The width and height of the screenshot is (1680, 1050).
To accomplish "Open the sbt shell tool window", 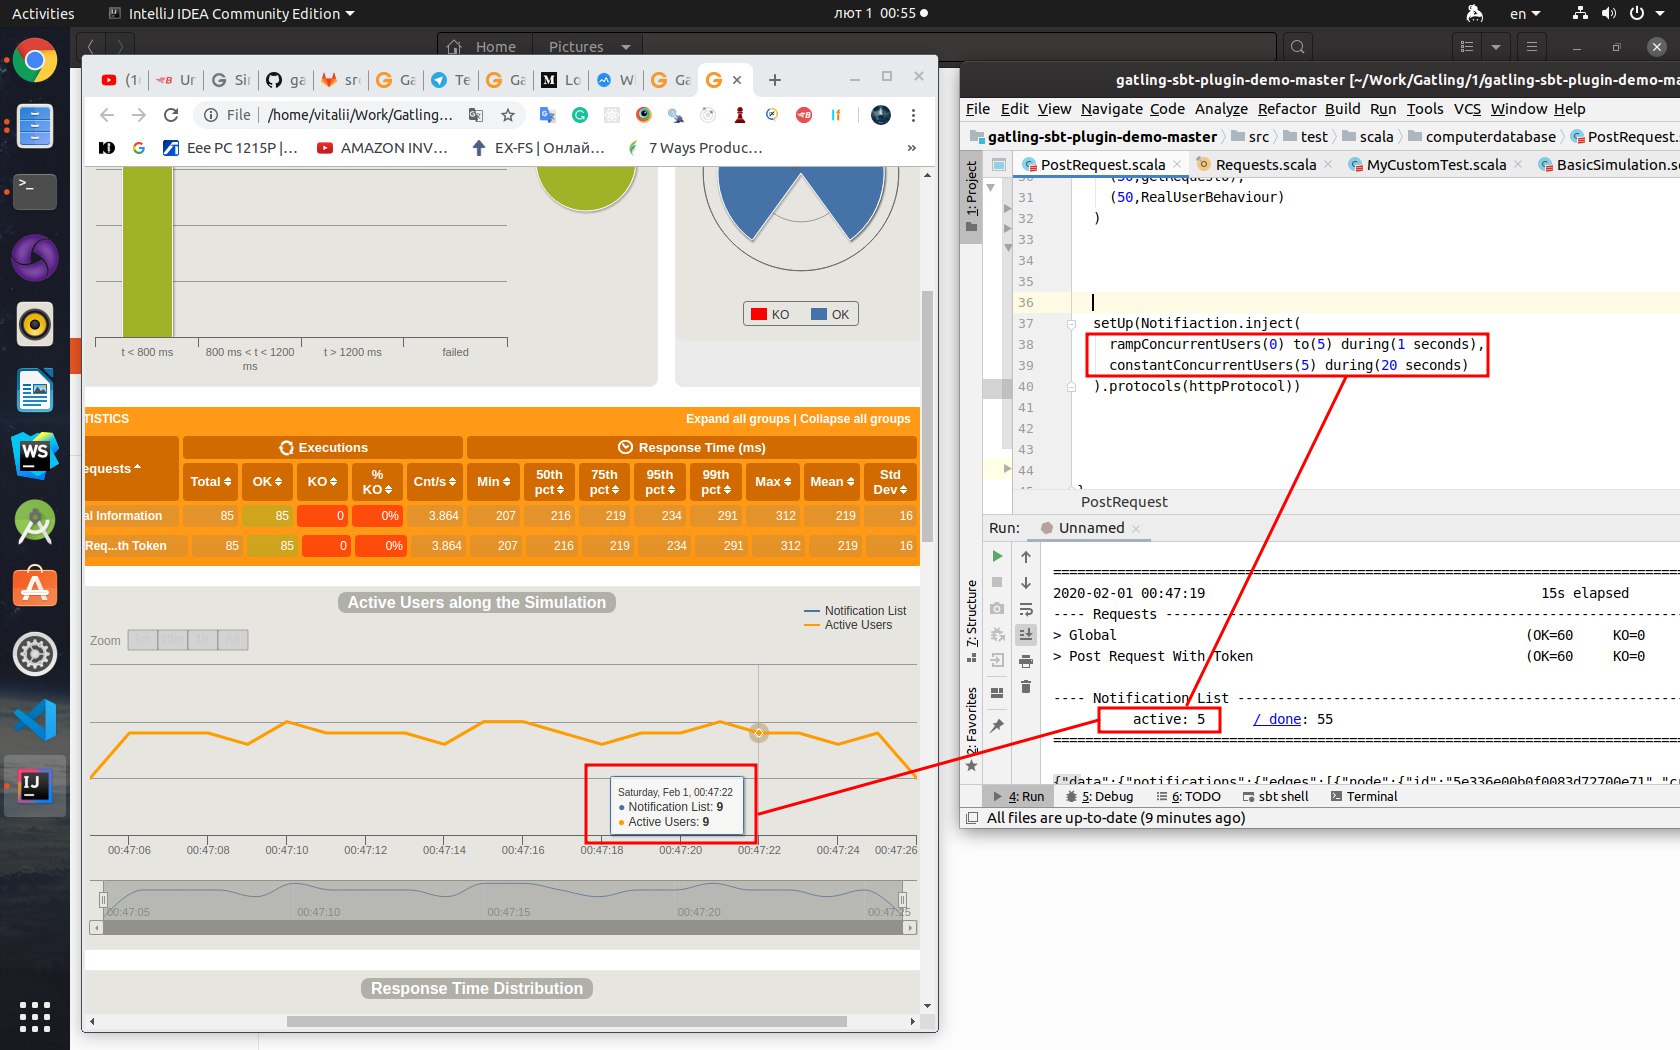I will pos(1276,797).
